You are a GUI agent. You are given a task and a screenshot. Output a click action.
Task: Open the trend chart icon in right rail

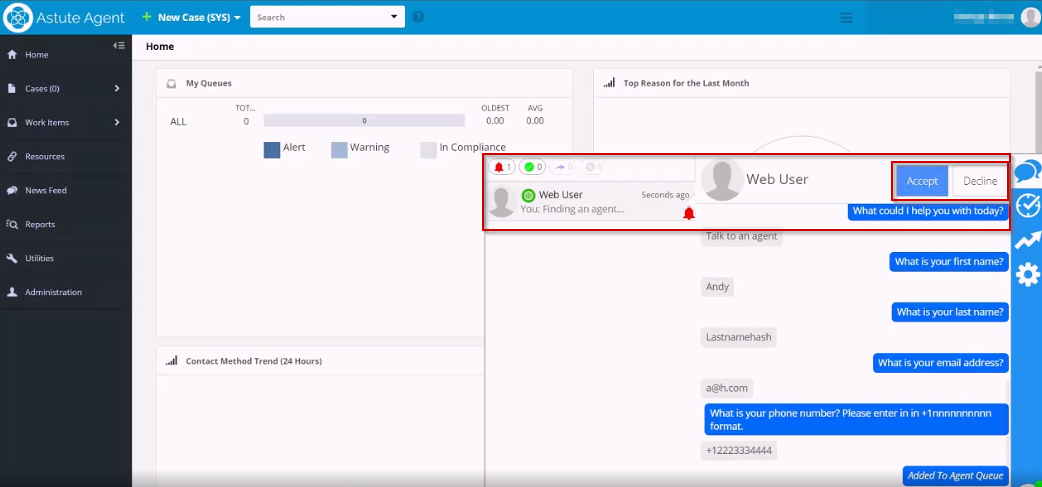[1027, 240]
